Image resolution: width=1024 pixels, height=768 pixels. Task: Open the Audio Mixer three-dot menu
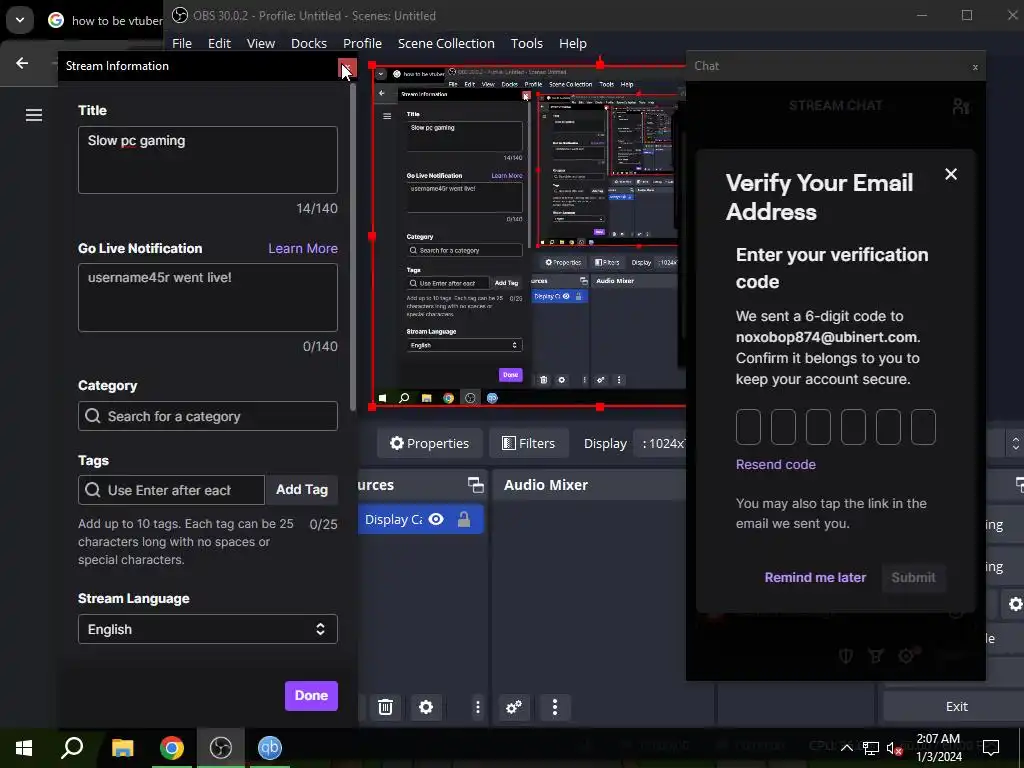click(554, 707)
